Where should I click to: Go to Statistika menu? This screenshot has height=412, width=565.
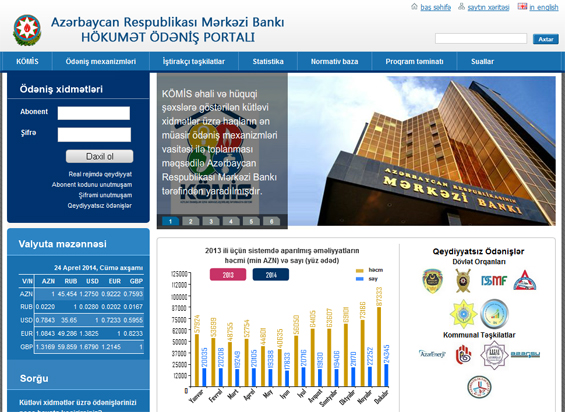point(268,62)
